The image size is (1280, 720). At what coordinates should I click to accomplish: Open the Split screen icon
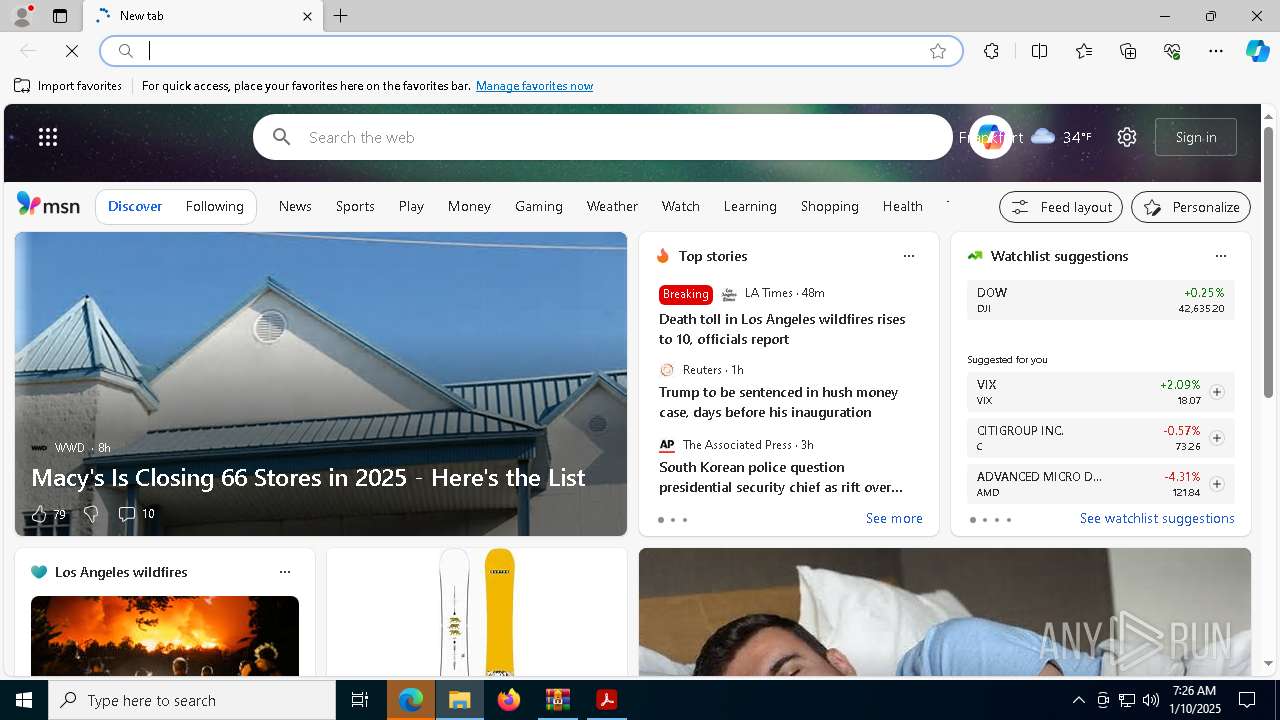(1039, 51)
